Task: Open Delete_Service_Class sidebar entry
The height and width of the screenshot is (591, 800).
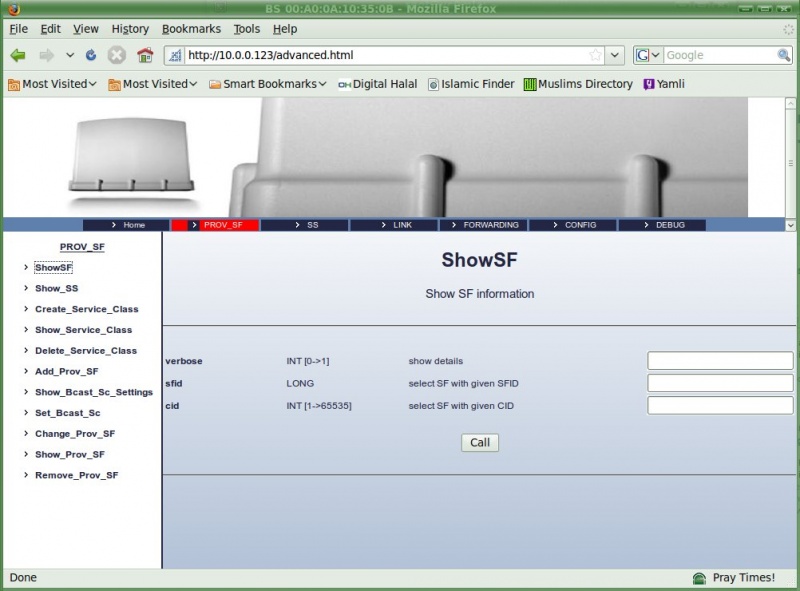Action: 86,351
